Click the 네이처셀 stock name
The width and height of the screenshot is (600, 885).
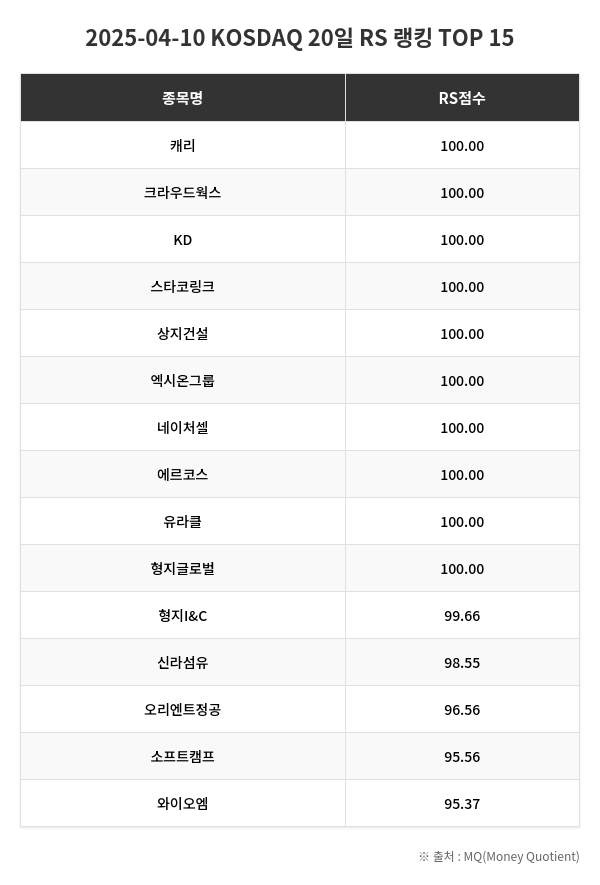pos(182,428)
